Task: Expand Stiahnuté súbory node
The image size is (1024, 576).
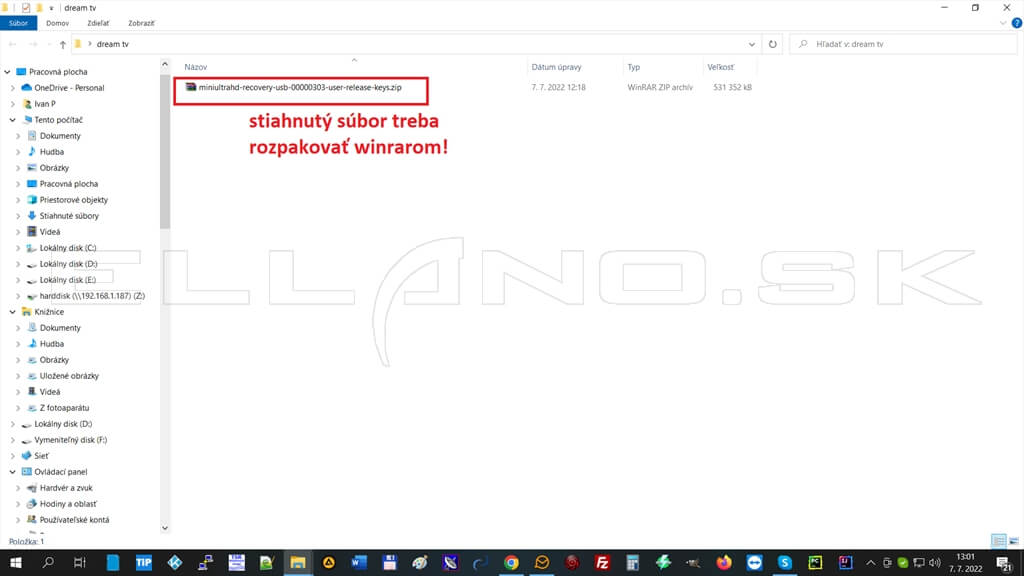Action: (18, 216)
